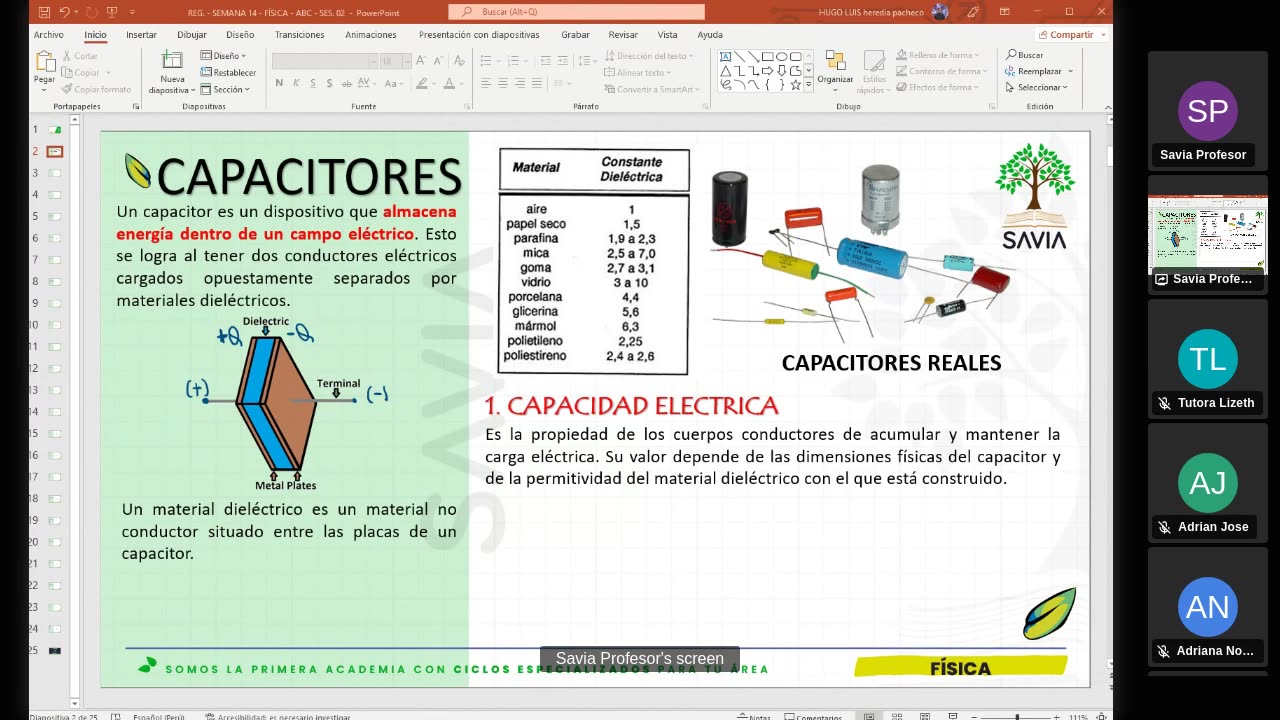
Task: Switch to slide sorter view icon
Action: click(x=896, y=716)
